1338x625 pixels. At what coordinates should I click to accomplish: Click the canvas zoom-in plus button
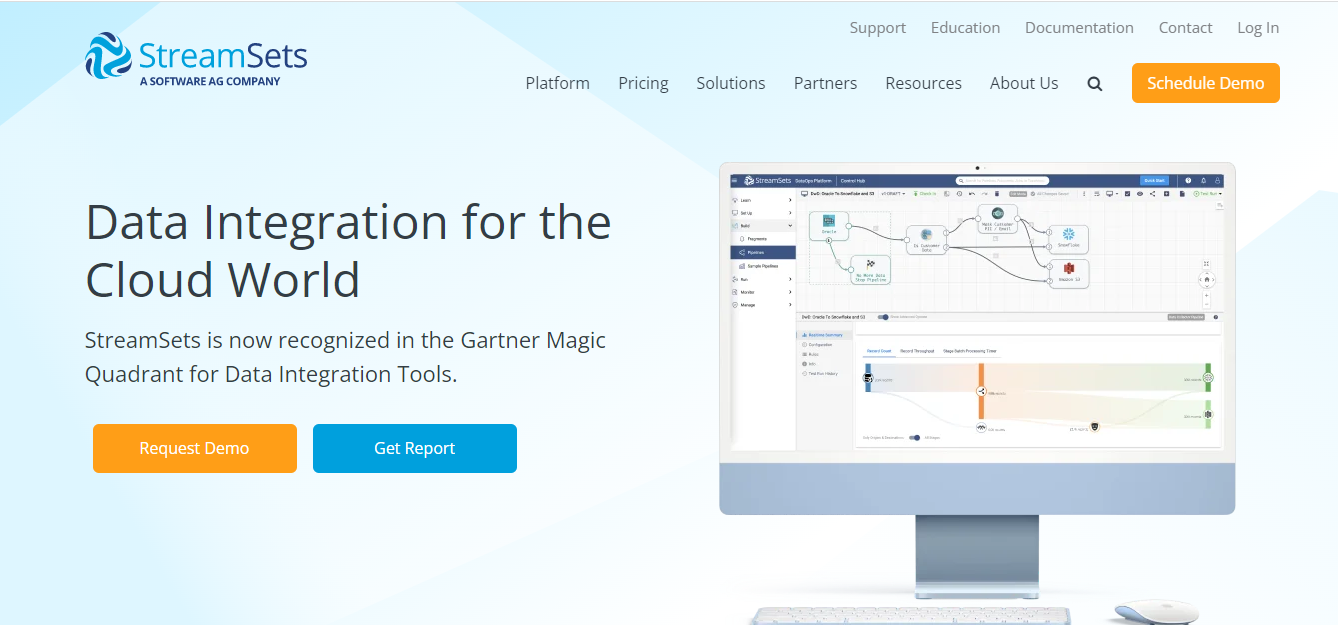tap(1206, 296)
